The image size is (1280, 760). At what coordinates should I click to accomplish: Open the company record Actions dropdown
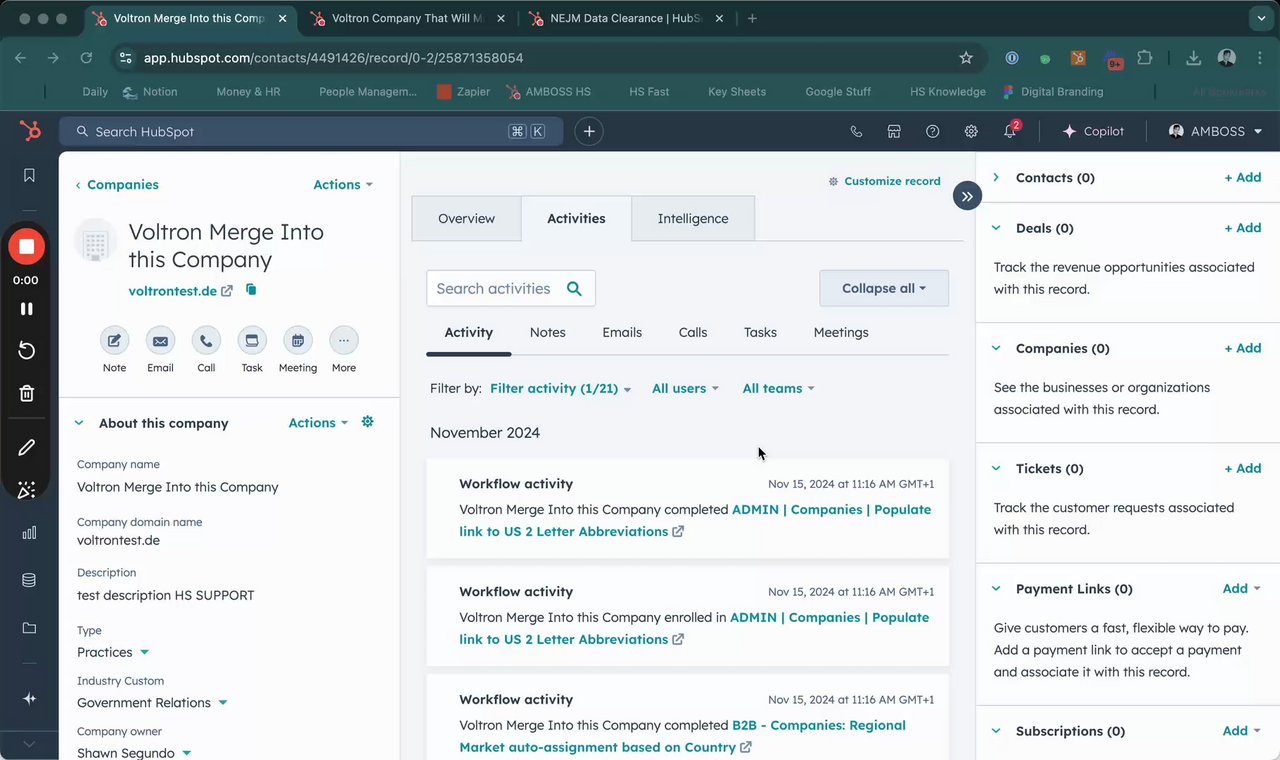click(343, 184)
